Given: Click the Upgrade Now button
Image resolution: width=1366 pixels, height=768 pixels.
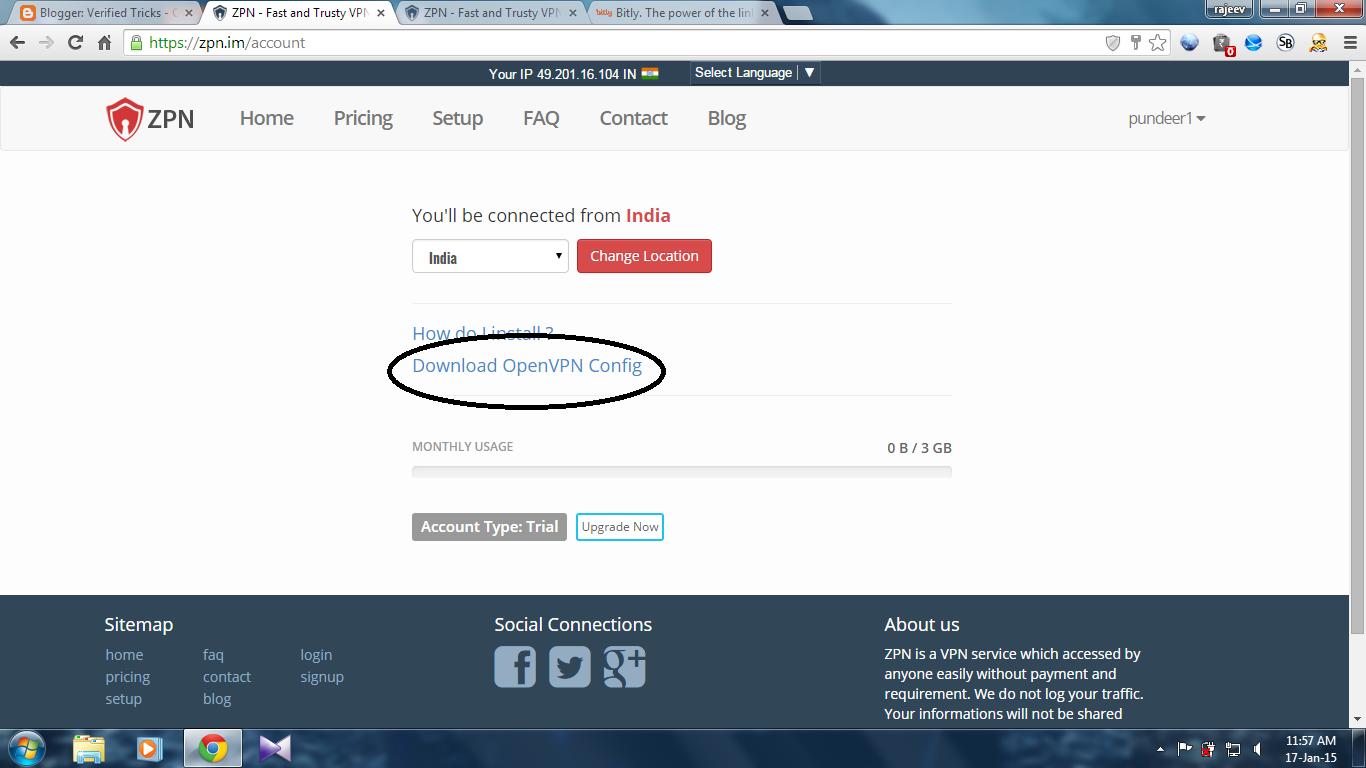Looking at the screenshot, I should [620, 527].
